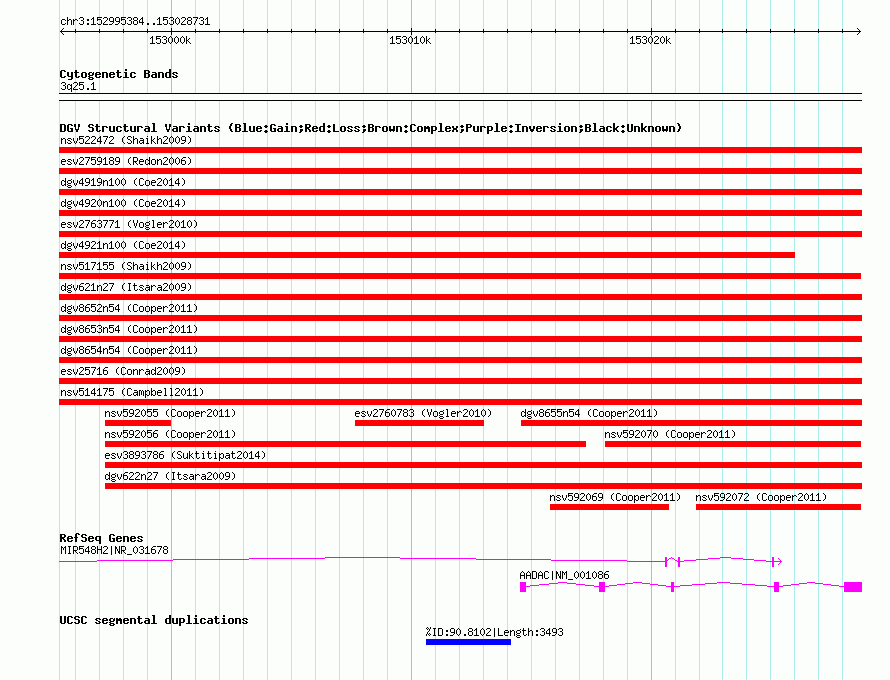Screen dimensions: 890x680
Task: Select the first AADAC exon block
Action: coord(523,587)
